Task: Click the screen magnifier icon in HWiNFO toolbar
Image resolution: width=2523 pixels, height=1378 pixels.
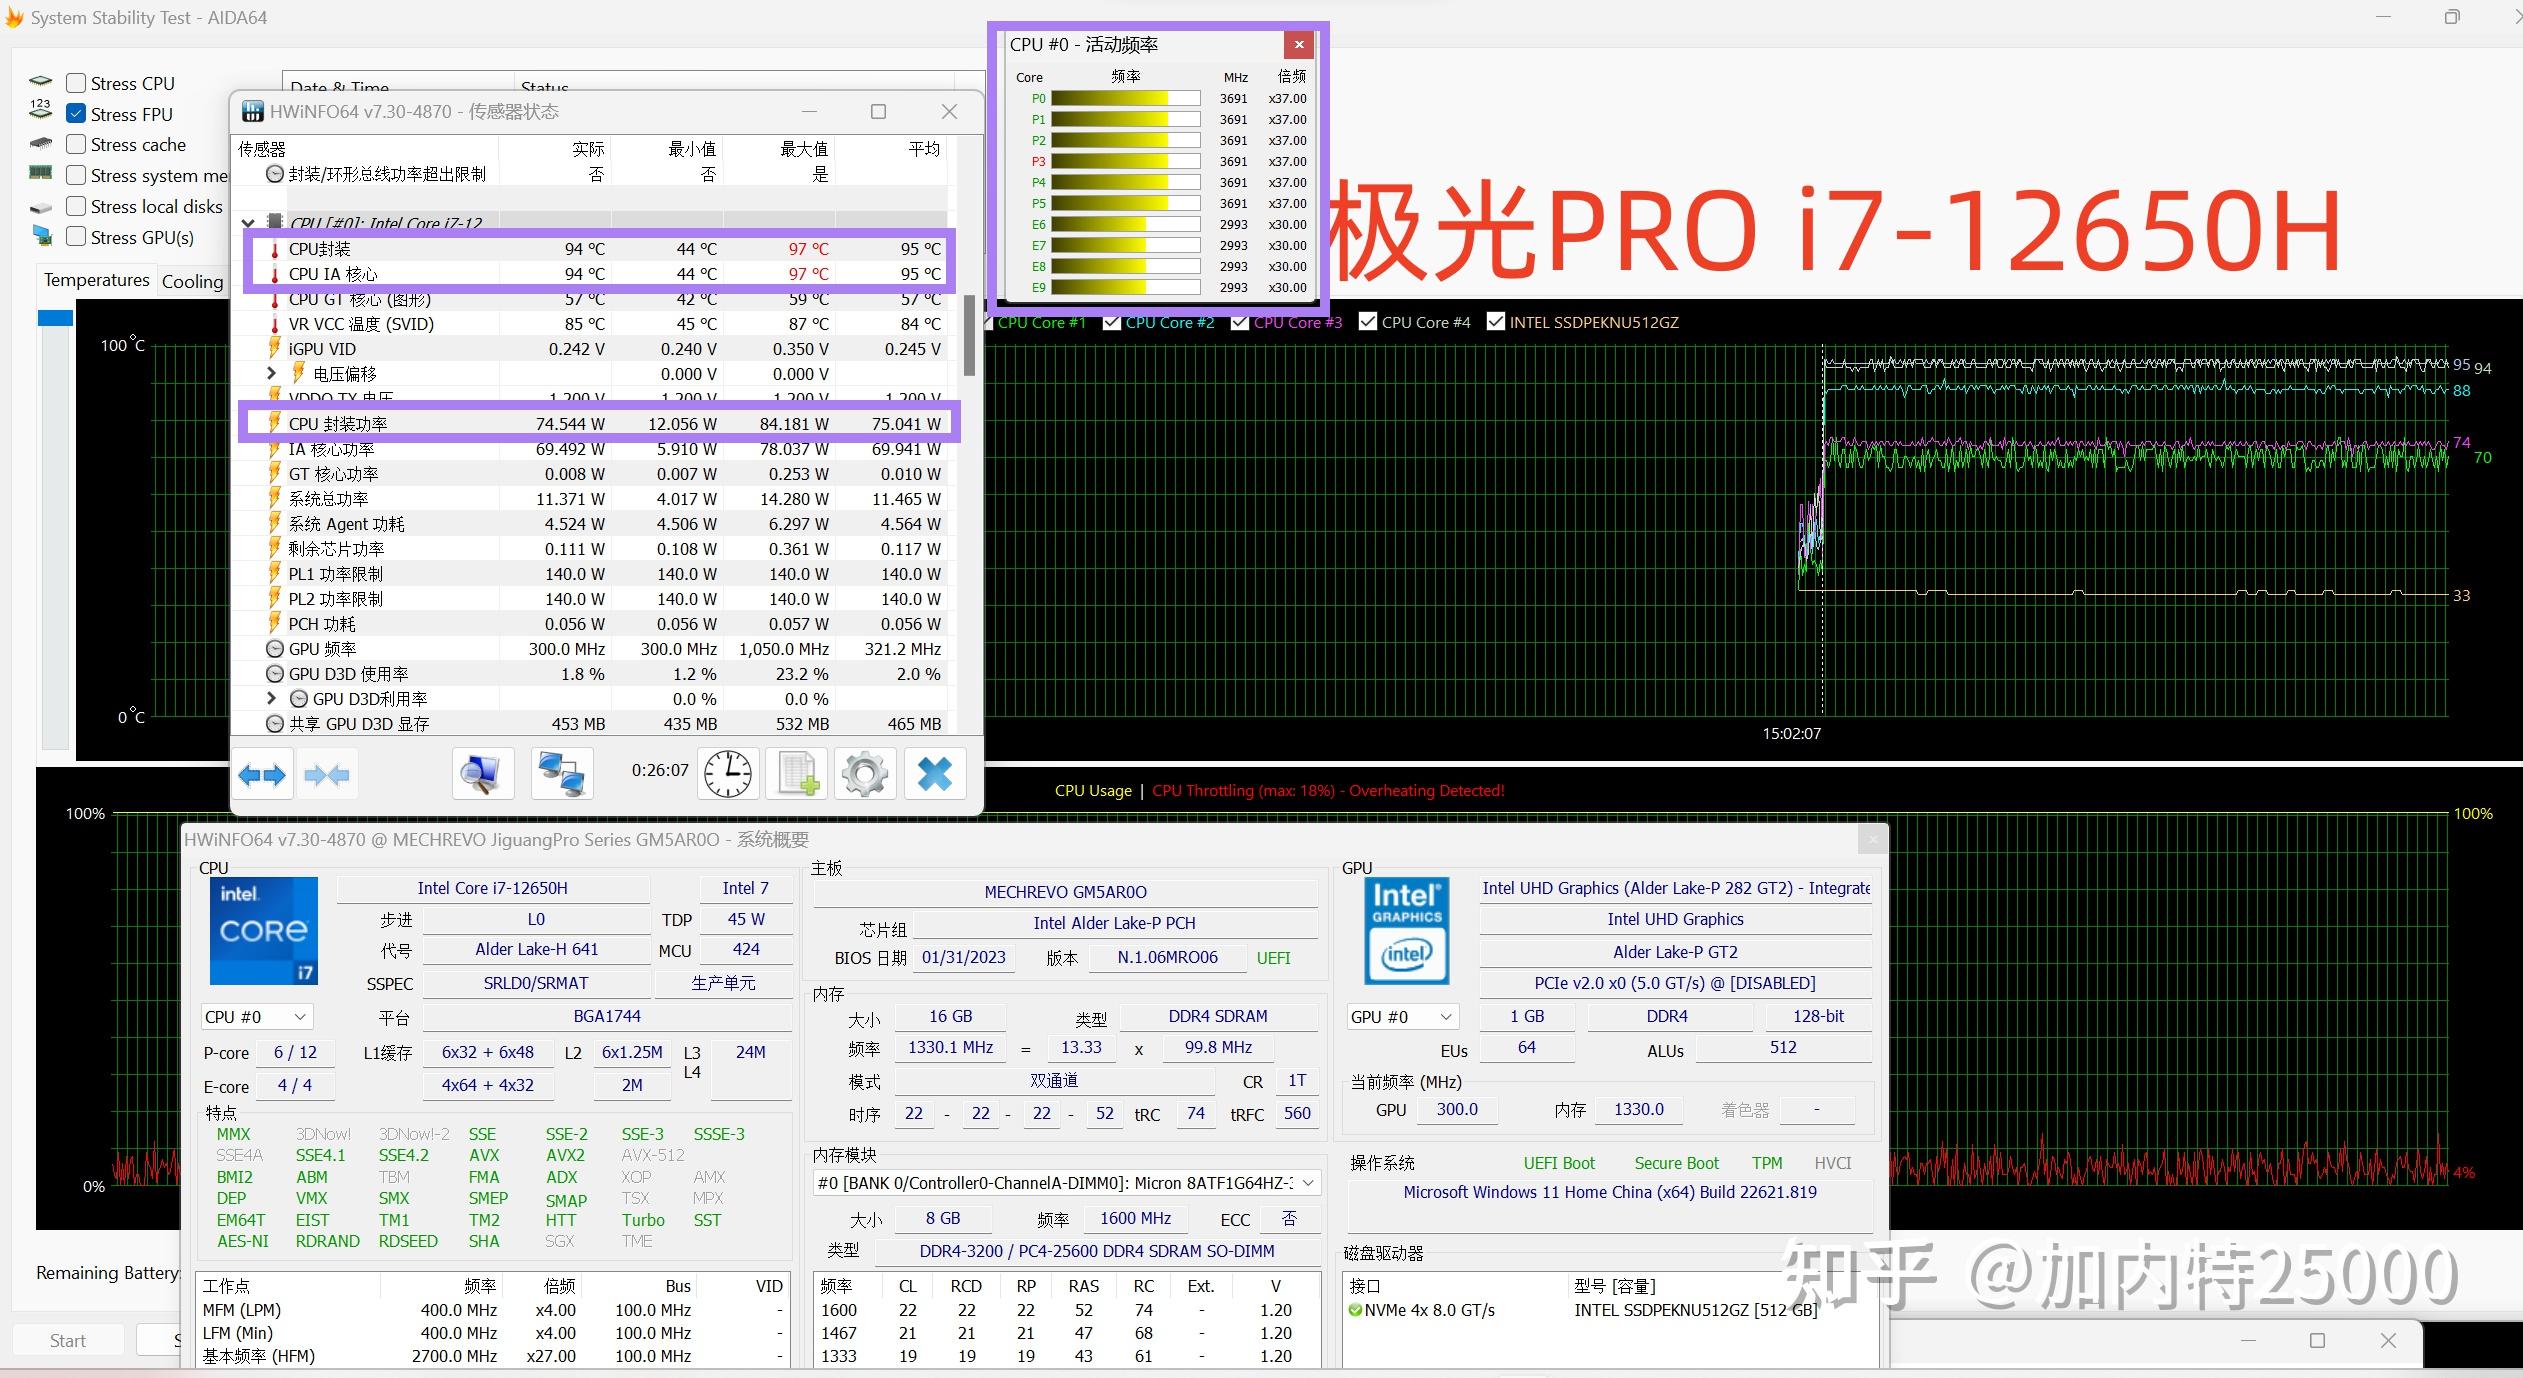Action: point(483,773)
